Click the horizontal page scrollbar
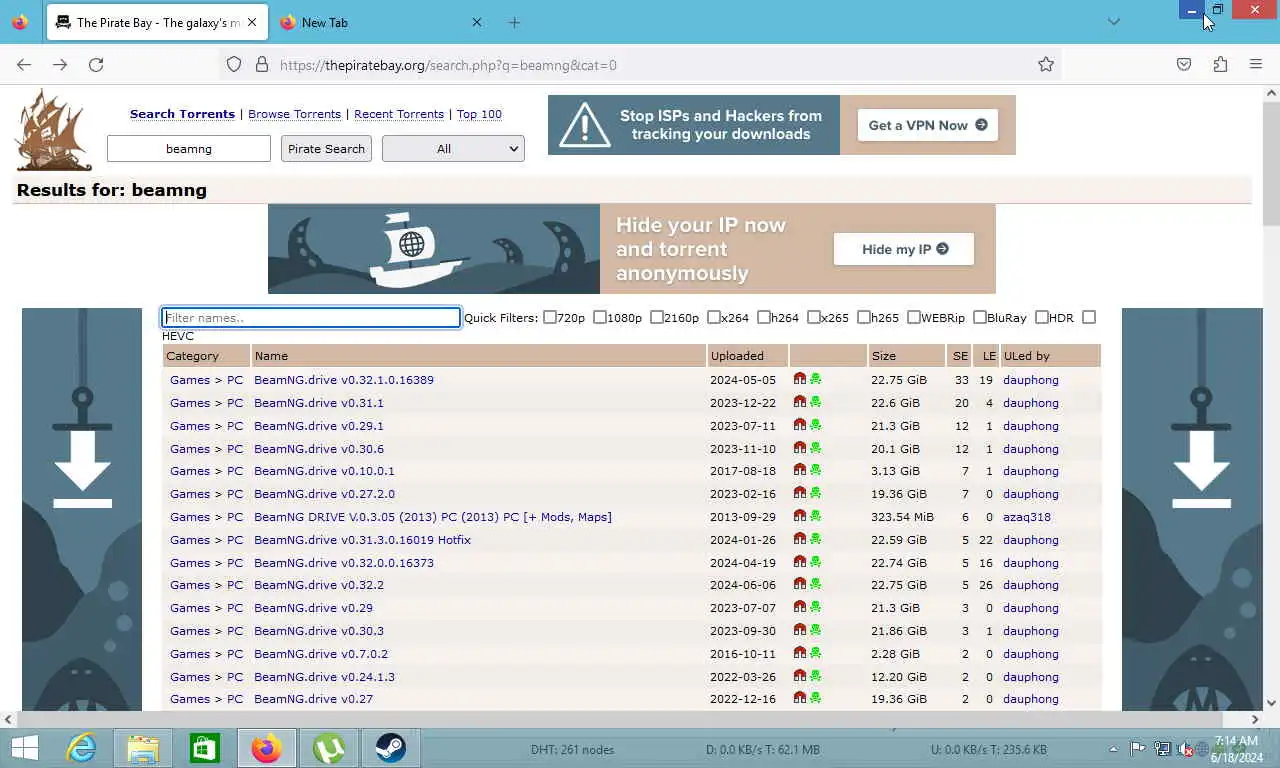The height and width of the screenshot is (768, 1280). pos(620,719)
